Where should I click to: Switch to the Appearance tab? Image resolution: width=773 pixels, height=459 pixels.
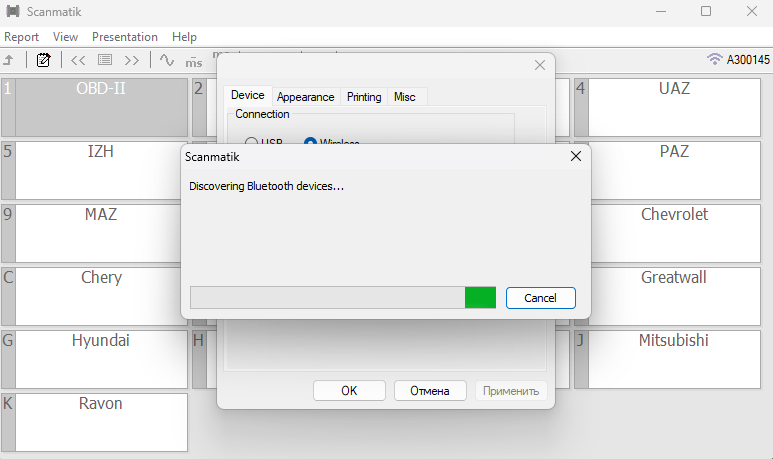pos(305,97)
